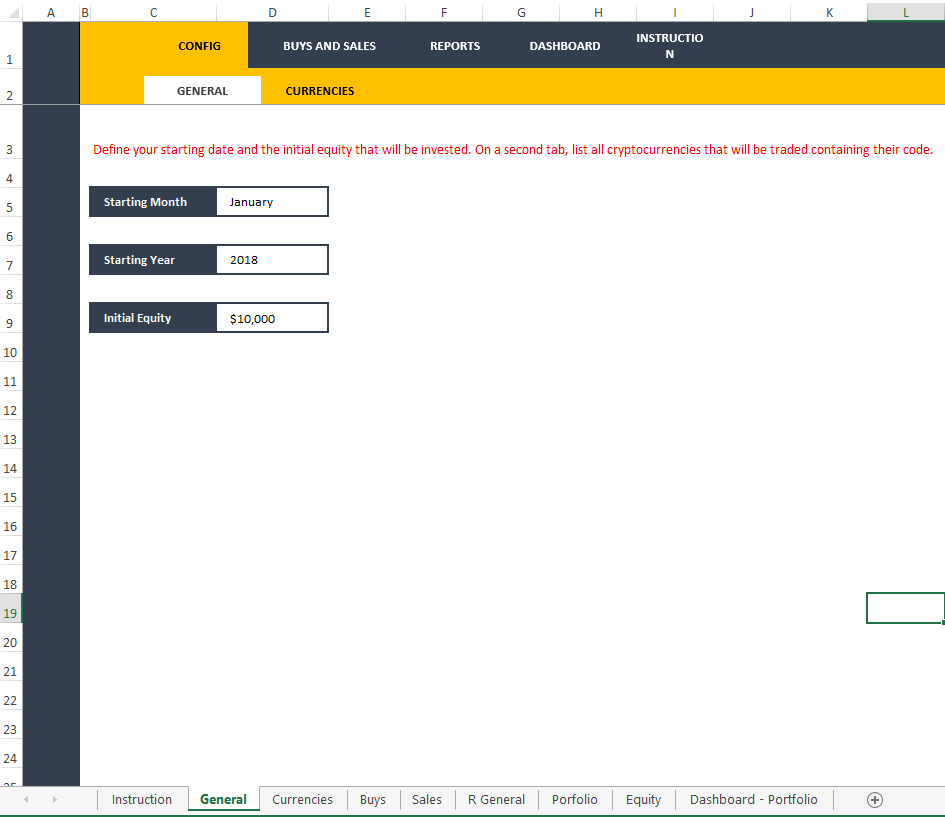Open the Dashboard - Portfolio sheet tab
The height and width of the screenshot is (817, 945).
coord(753,800)
